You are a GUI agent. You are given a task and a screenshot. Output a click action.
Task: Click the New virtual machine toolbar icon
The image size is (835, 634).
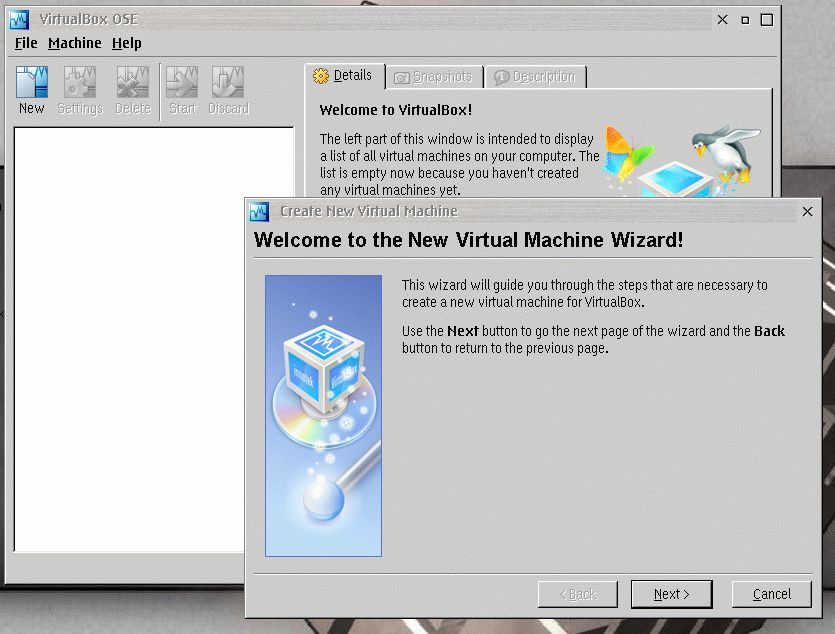click(32, 83)
